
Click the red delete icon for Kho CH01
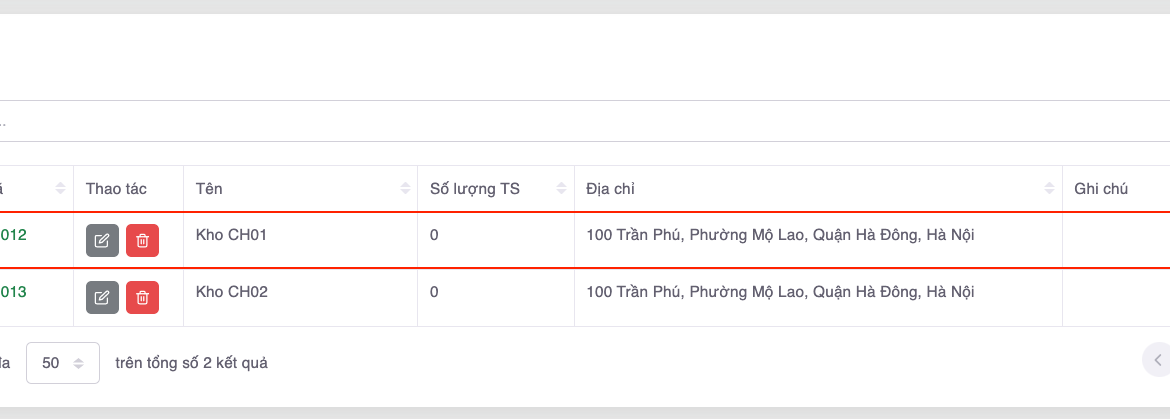(142, 241)
